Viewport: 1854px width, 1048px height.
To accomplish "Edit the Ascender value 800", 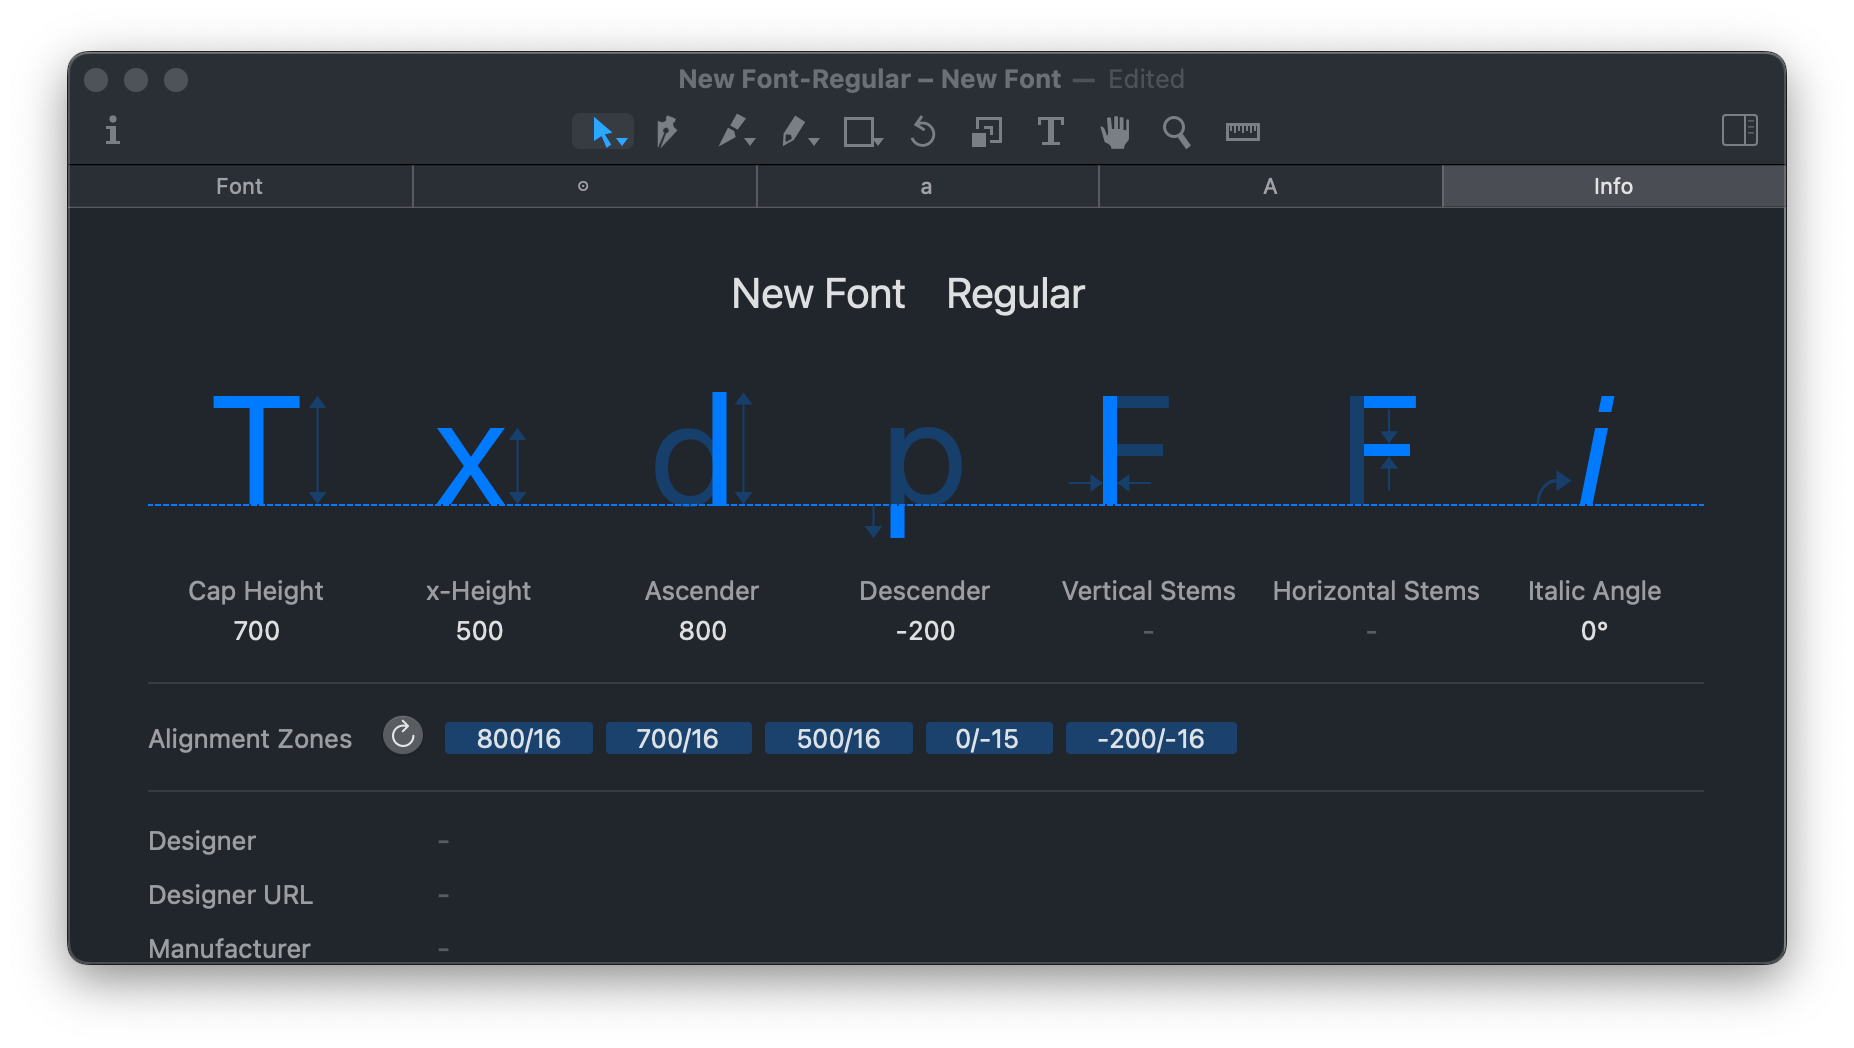I will click(x=702, y=631).
